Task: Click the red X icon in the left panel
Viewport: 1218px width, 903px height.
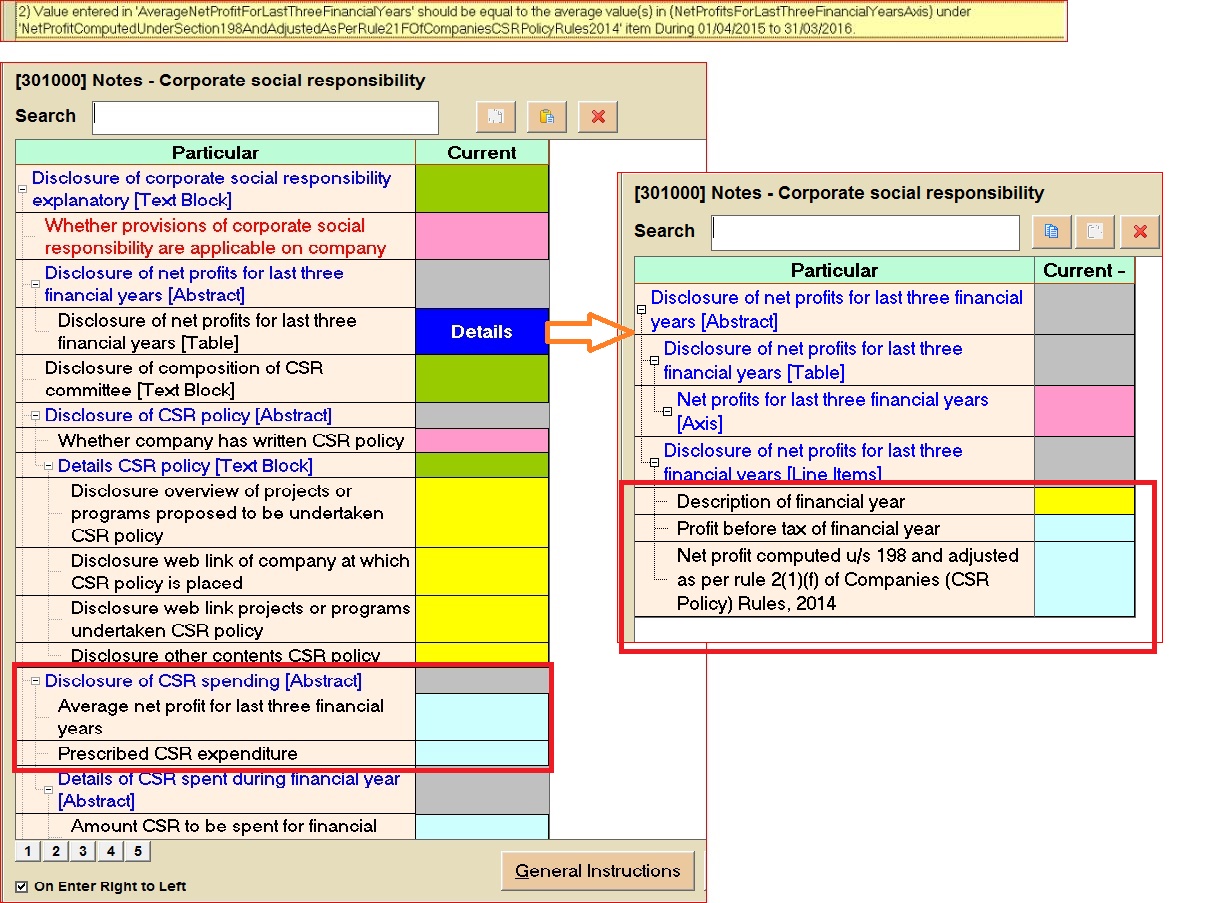Action: 598,117
